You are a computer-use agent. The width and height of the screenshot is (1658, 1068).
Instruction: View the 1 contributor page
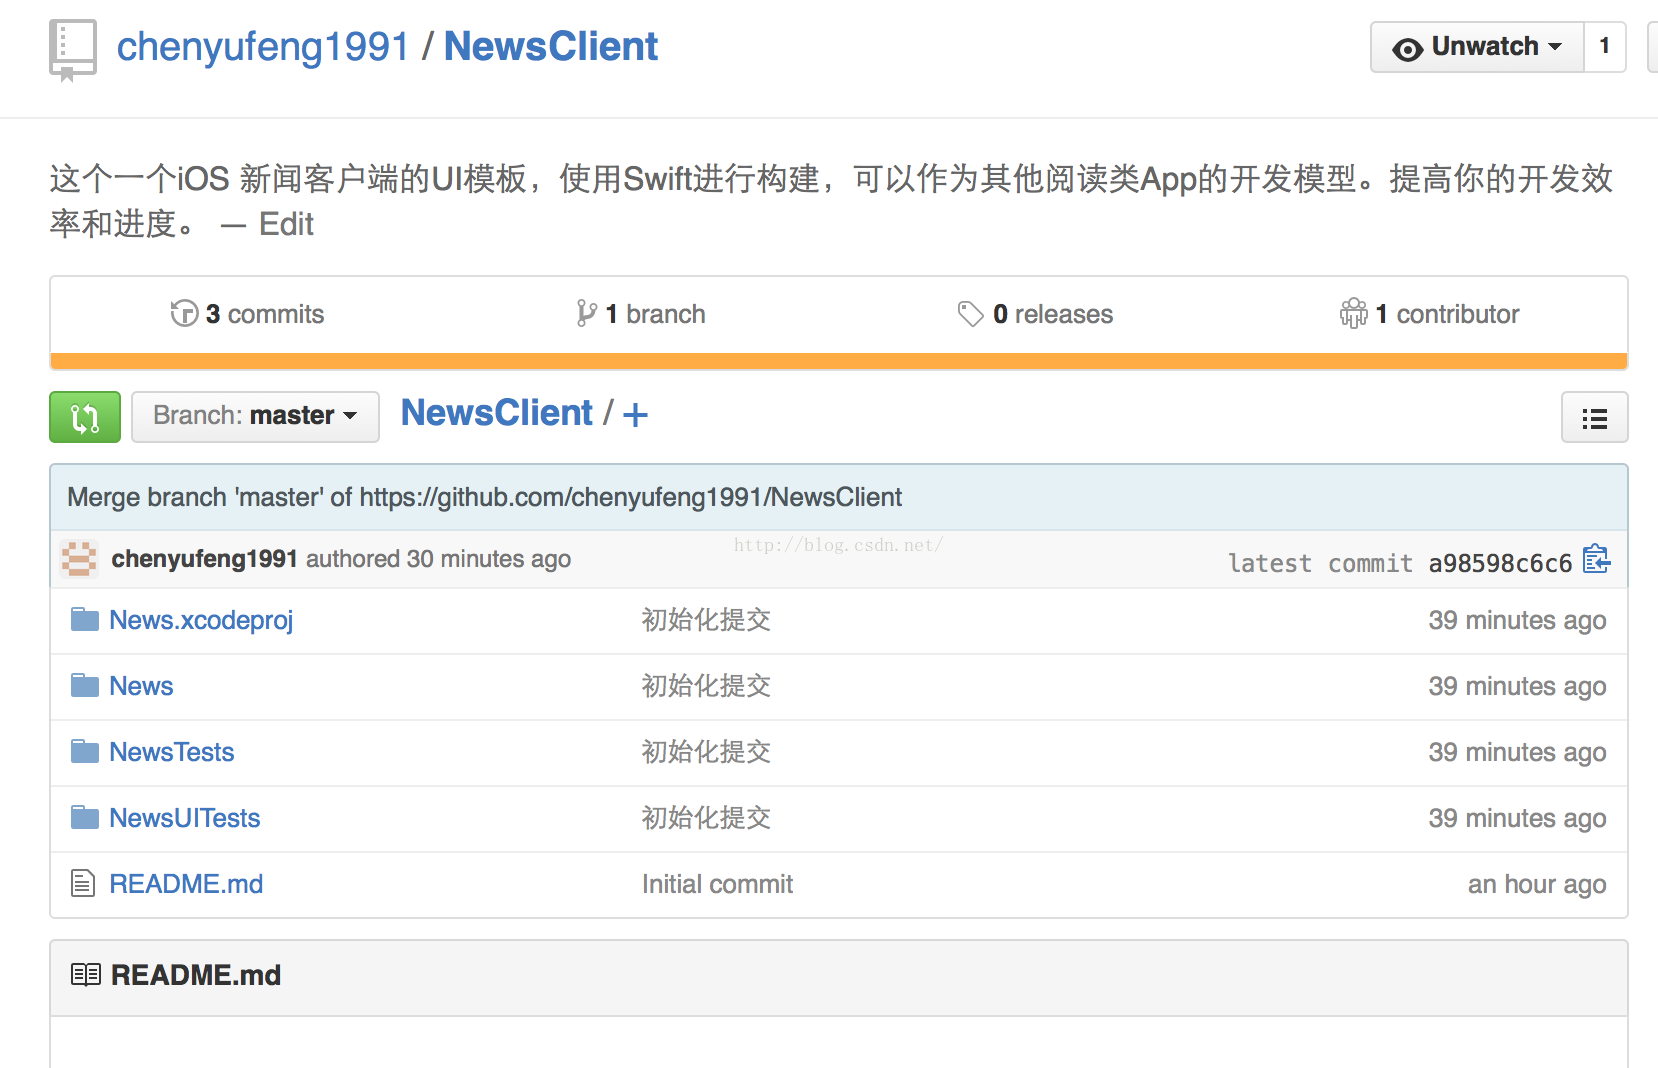[1429, 314]
